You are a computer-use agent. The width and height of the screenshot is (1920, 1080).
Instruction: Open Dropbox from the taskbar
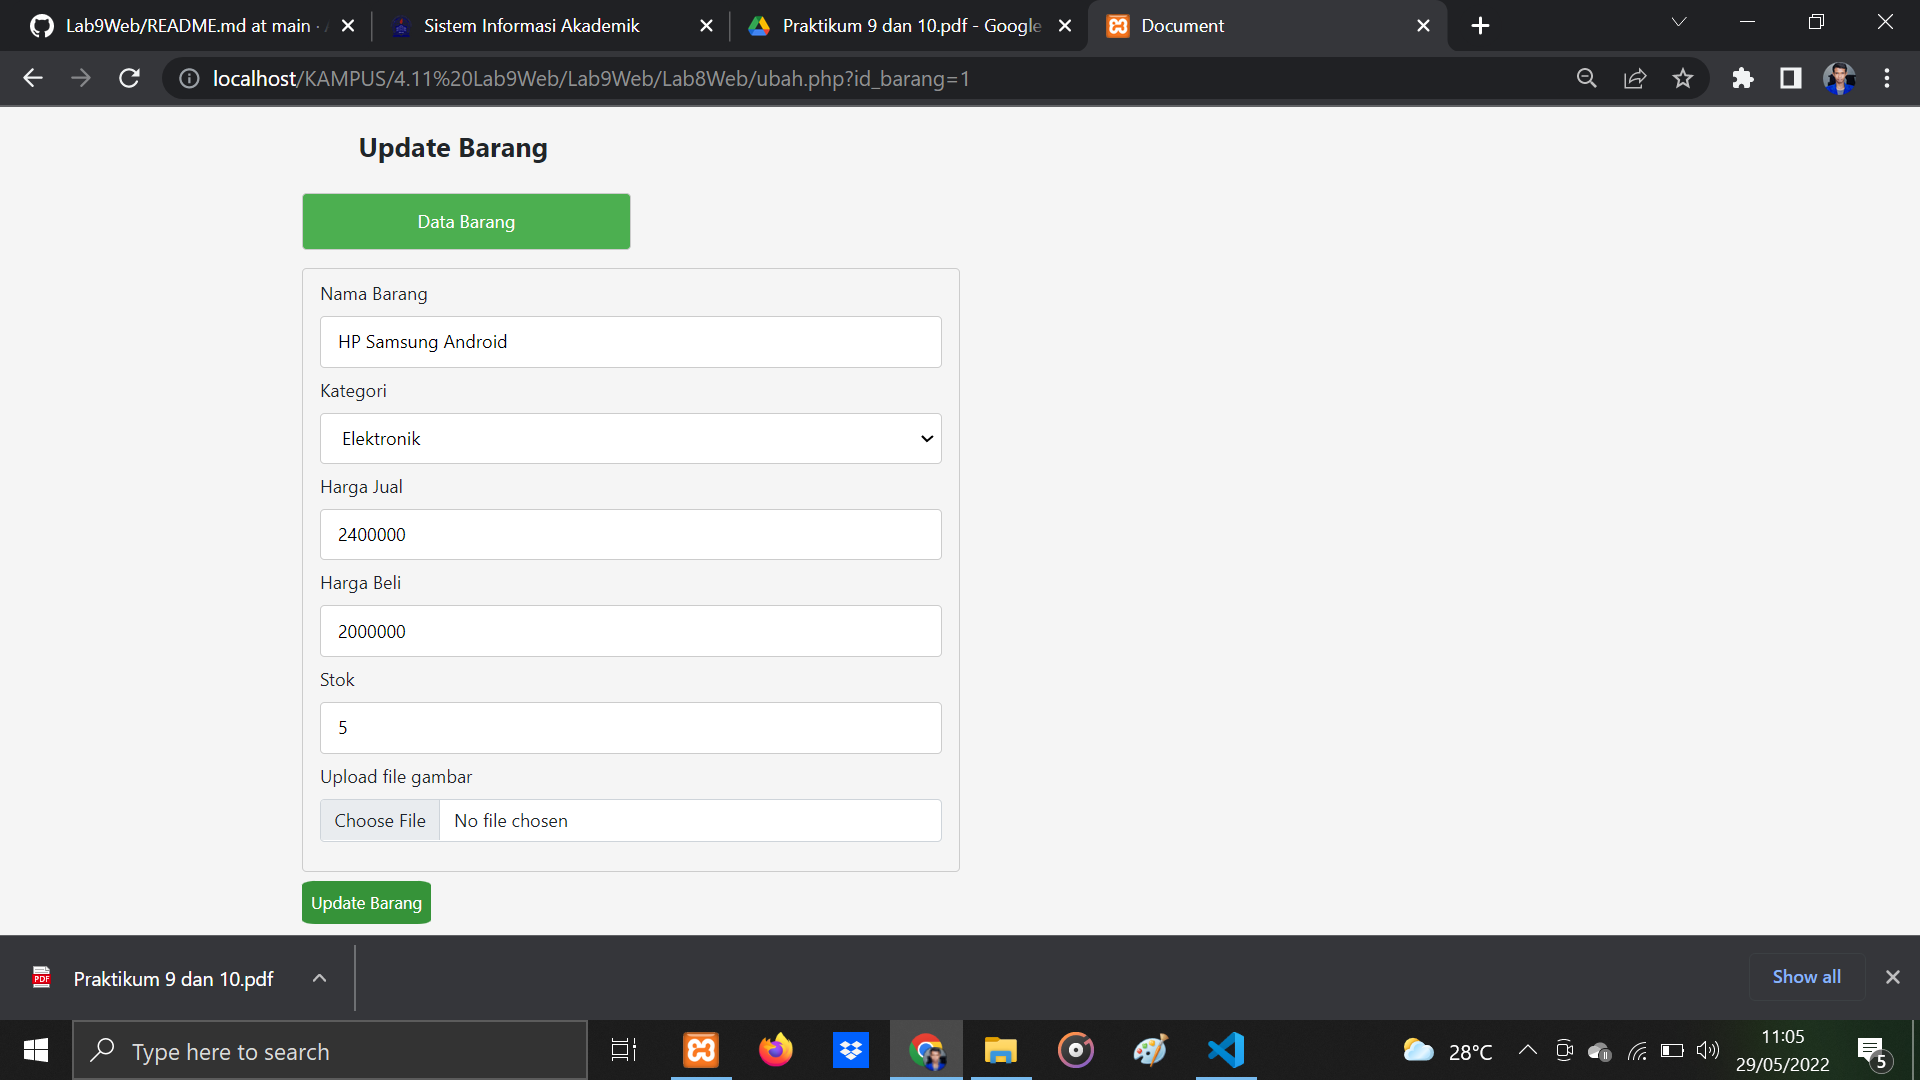[x=851, y=1050]
